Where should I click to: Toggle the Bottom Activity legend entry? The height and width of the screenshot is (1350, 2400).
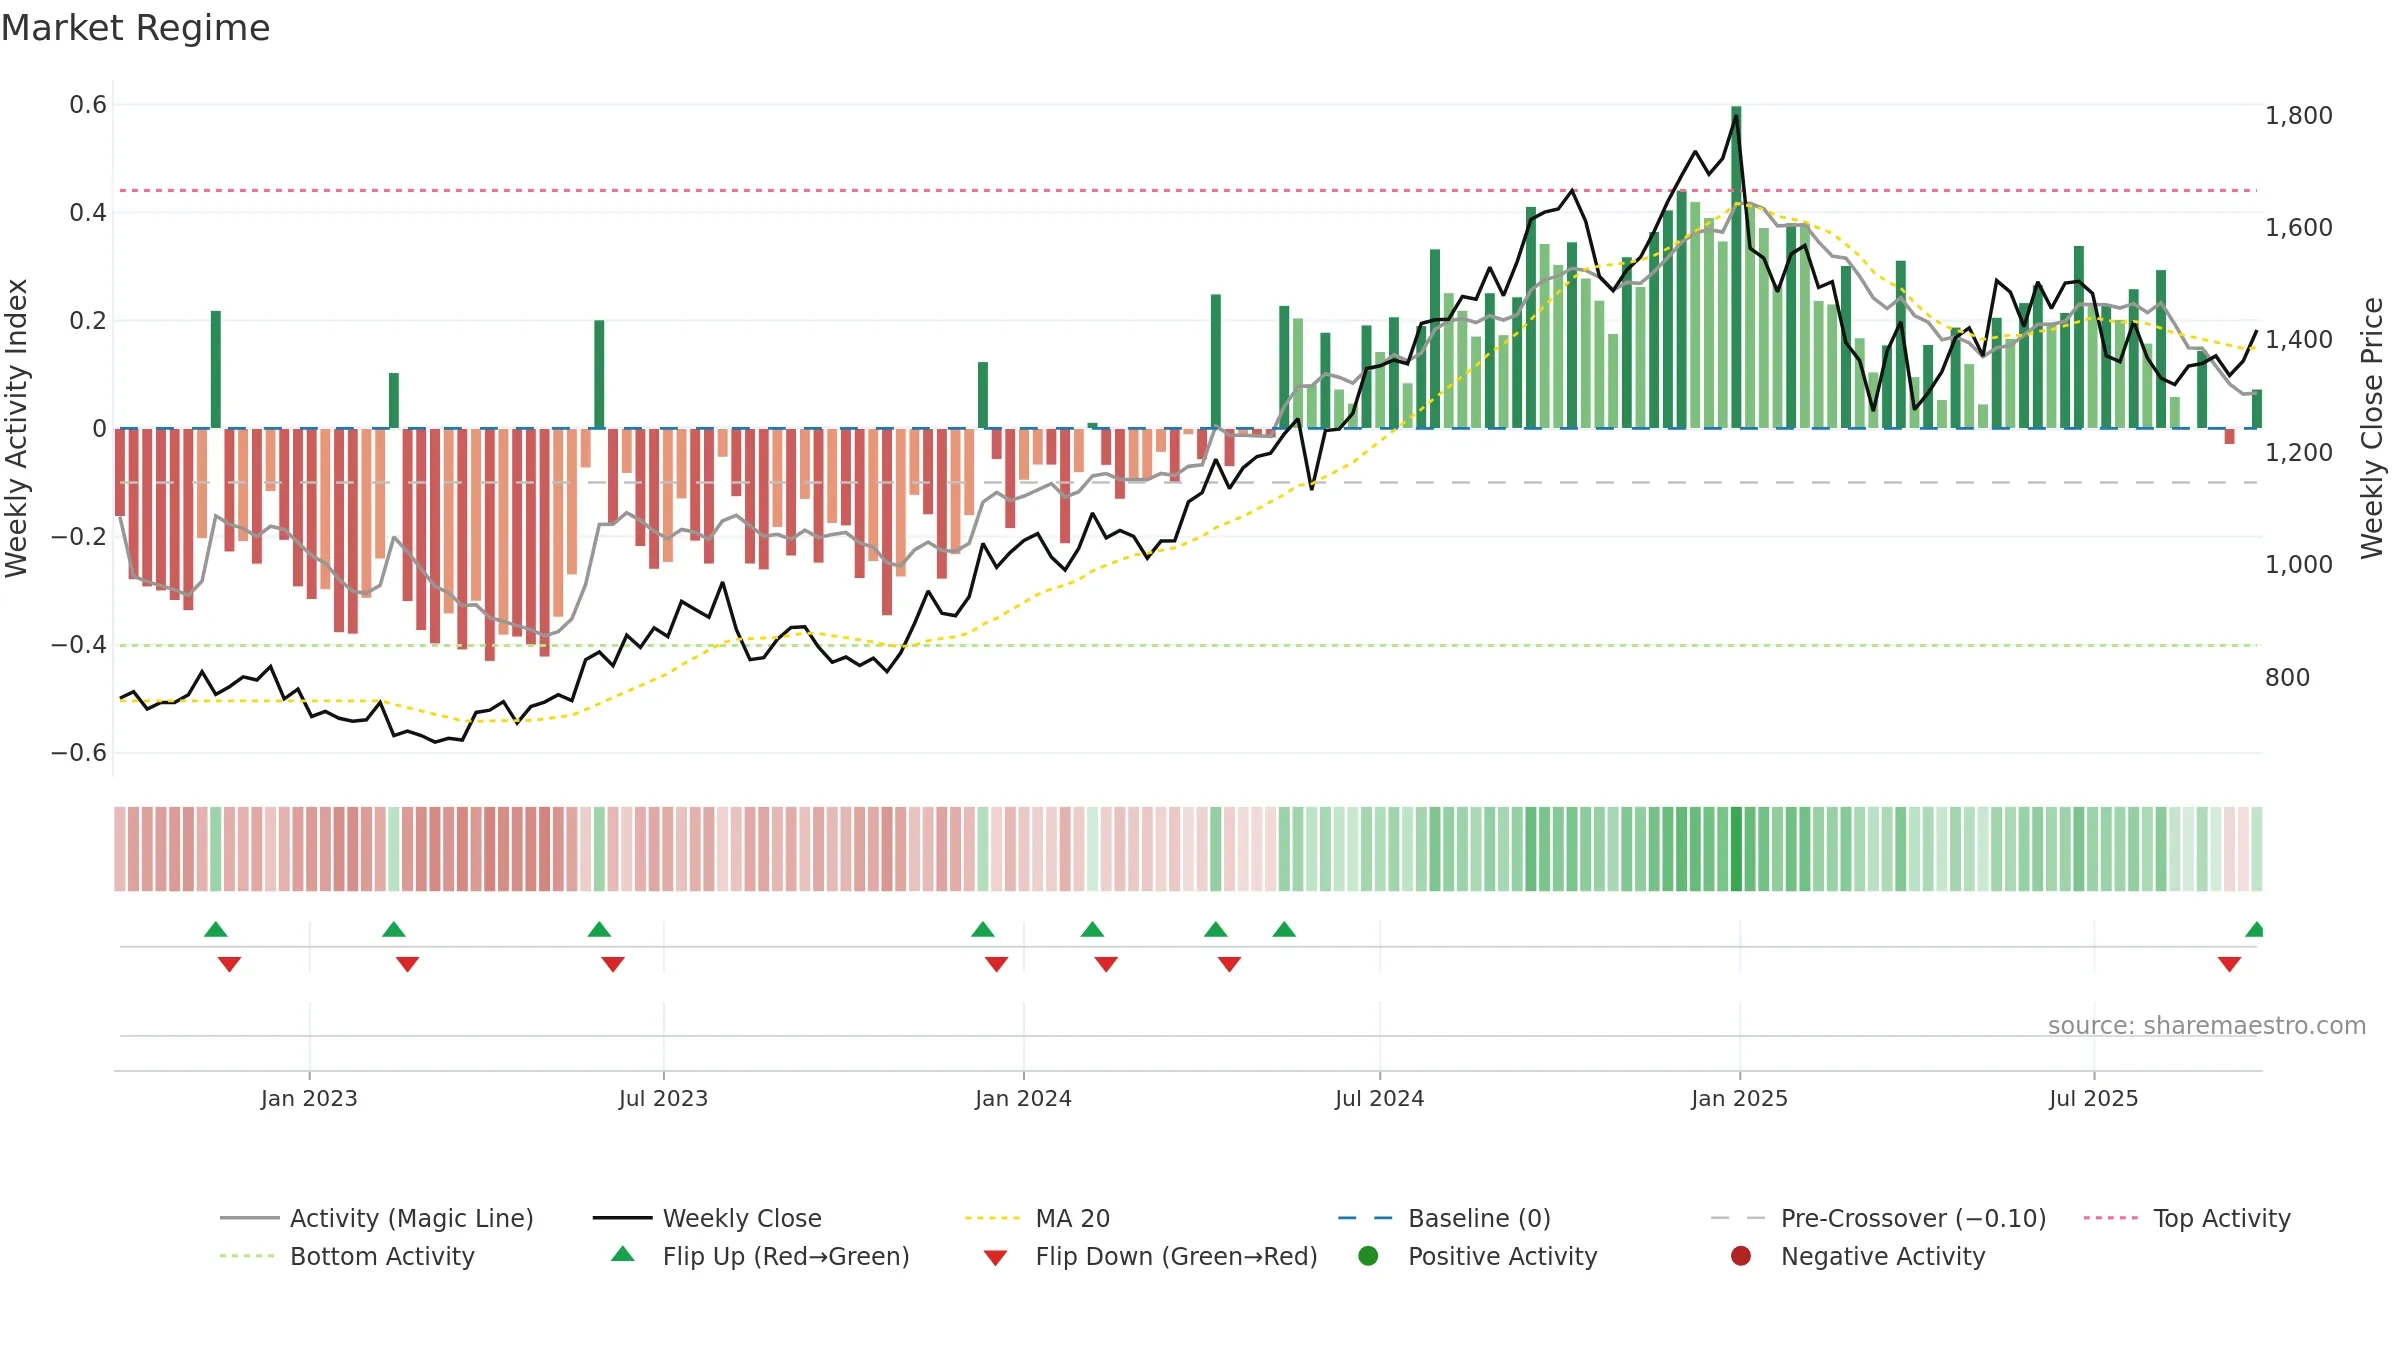(x=347, y=1256)
